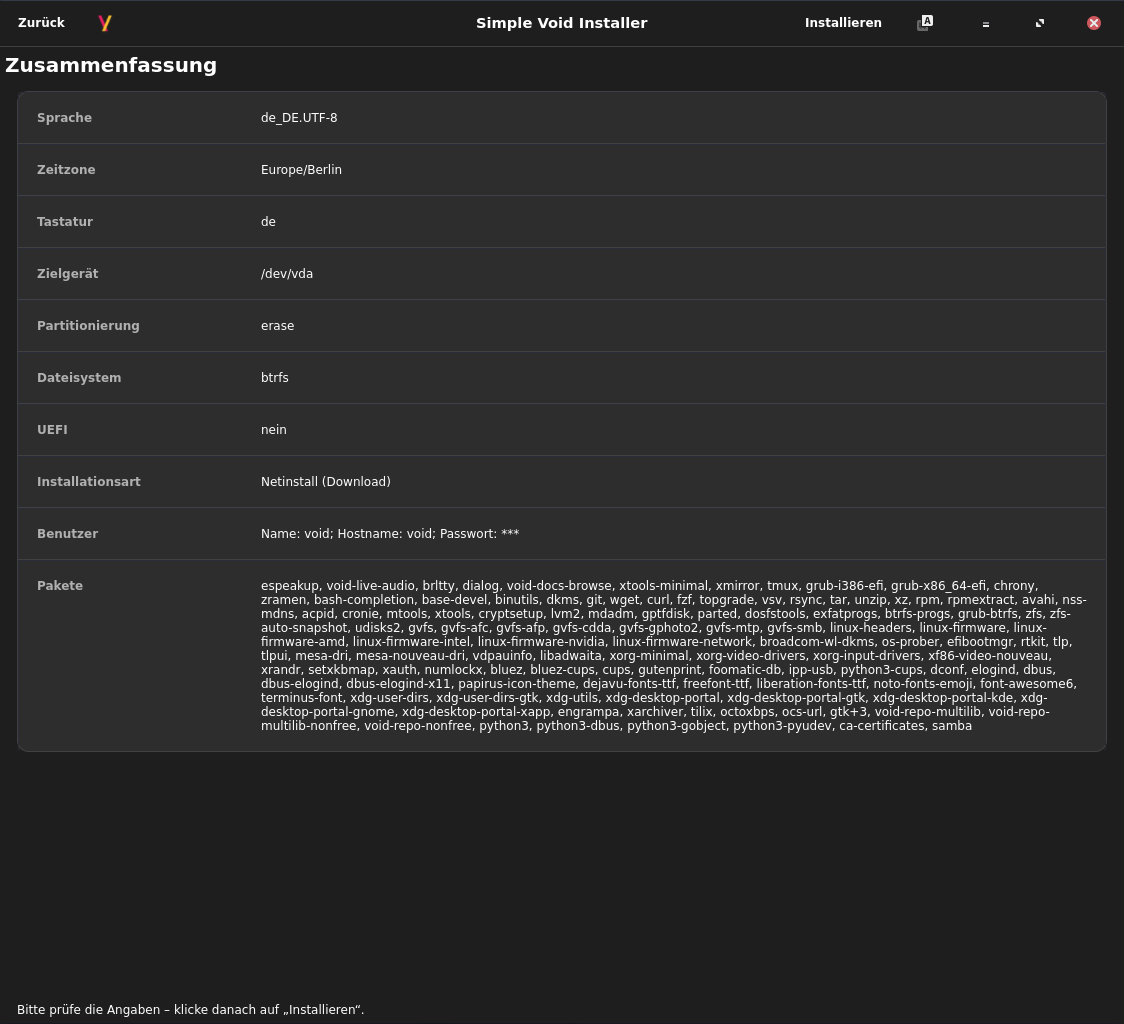Click the Zusammenfassung heading

pos(111,65)
